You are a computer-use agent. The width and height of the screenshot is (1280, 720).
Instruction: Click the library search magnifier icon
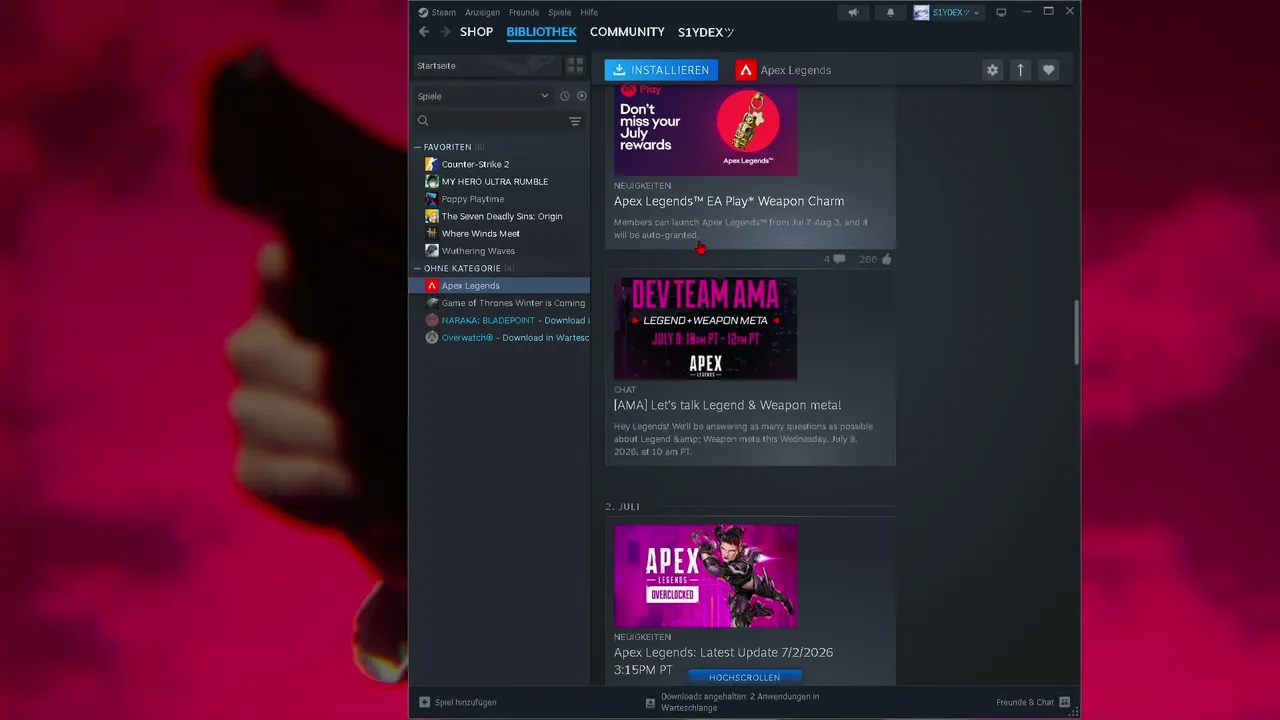[x=423, y=121]
